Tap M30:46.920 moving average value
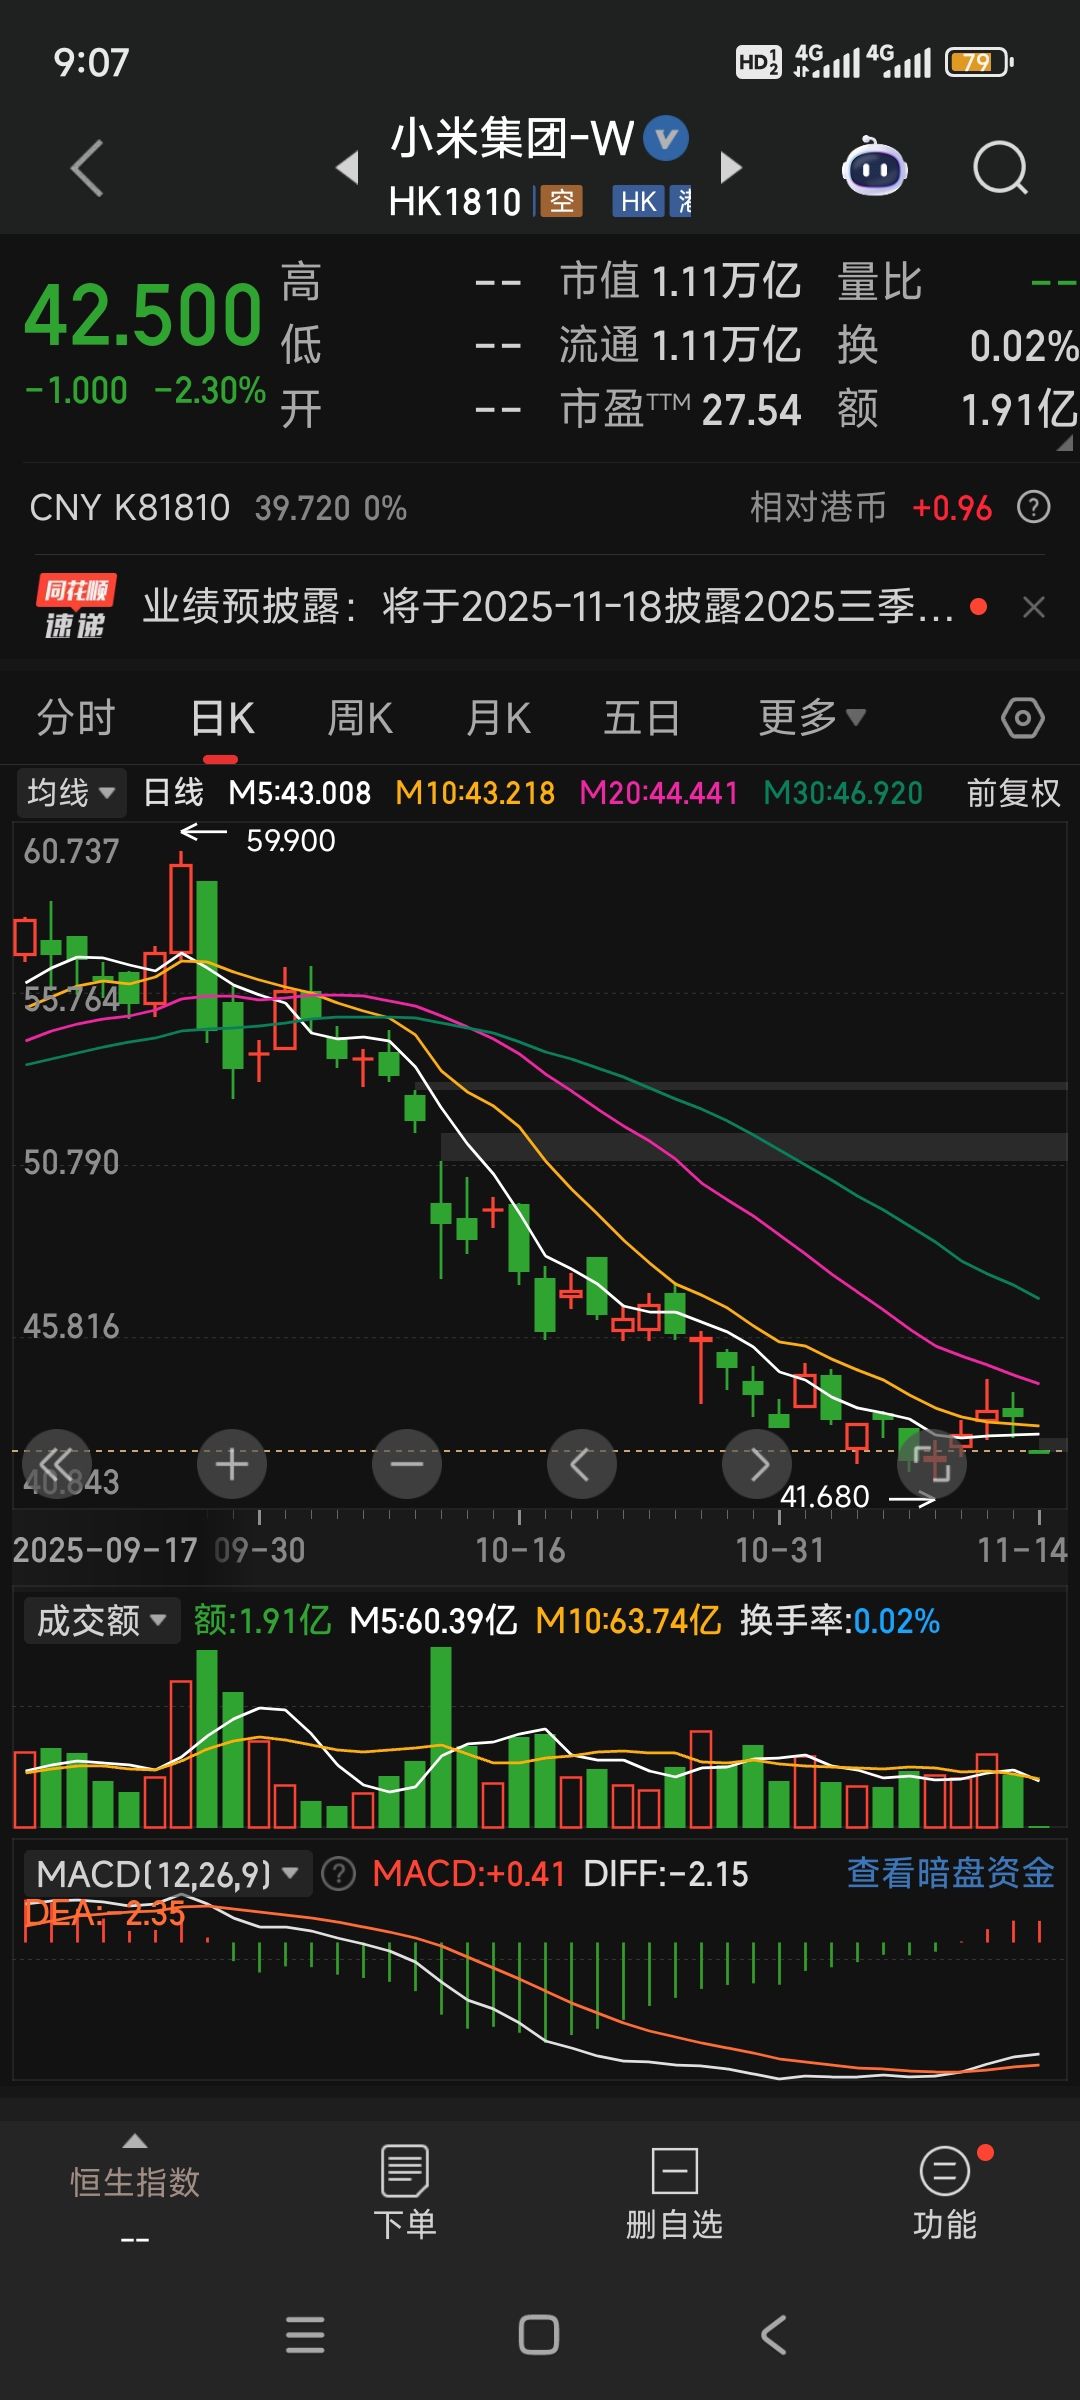Viewport: 1080px width, 2400px height. pyautogui.click(x=843, y=793)
